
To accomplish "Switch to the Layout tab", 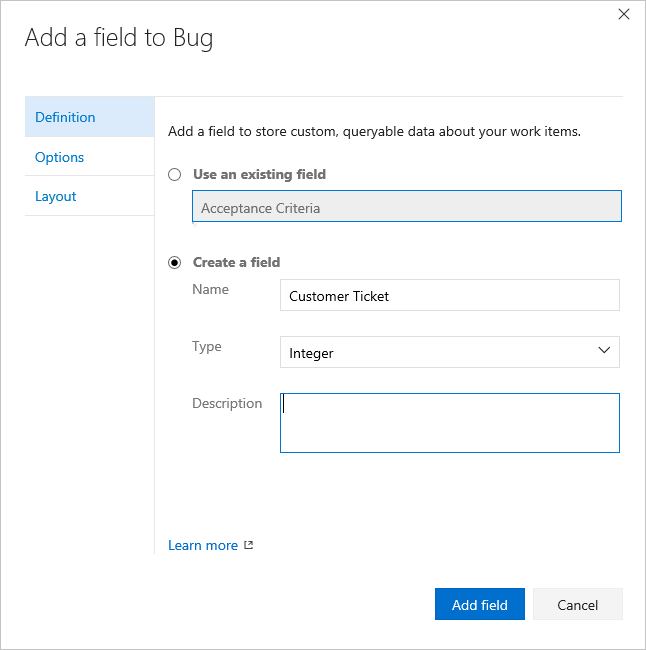I will tap(90, 196).
